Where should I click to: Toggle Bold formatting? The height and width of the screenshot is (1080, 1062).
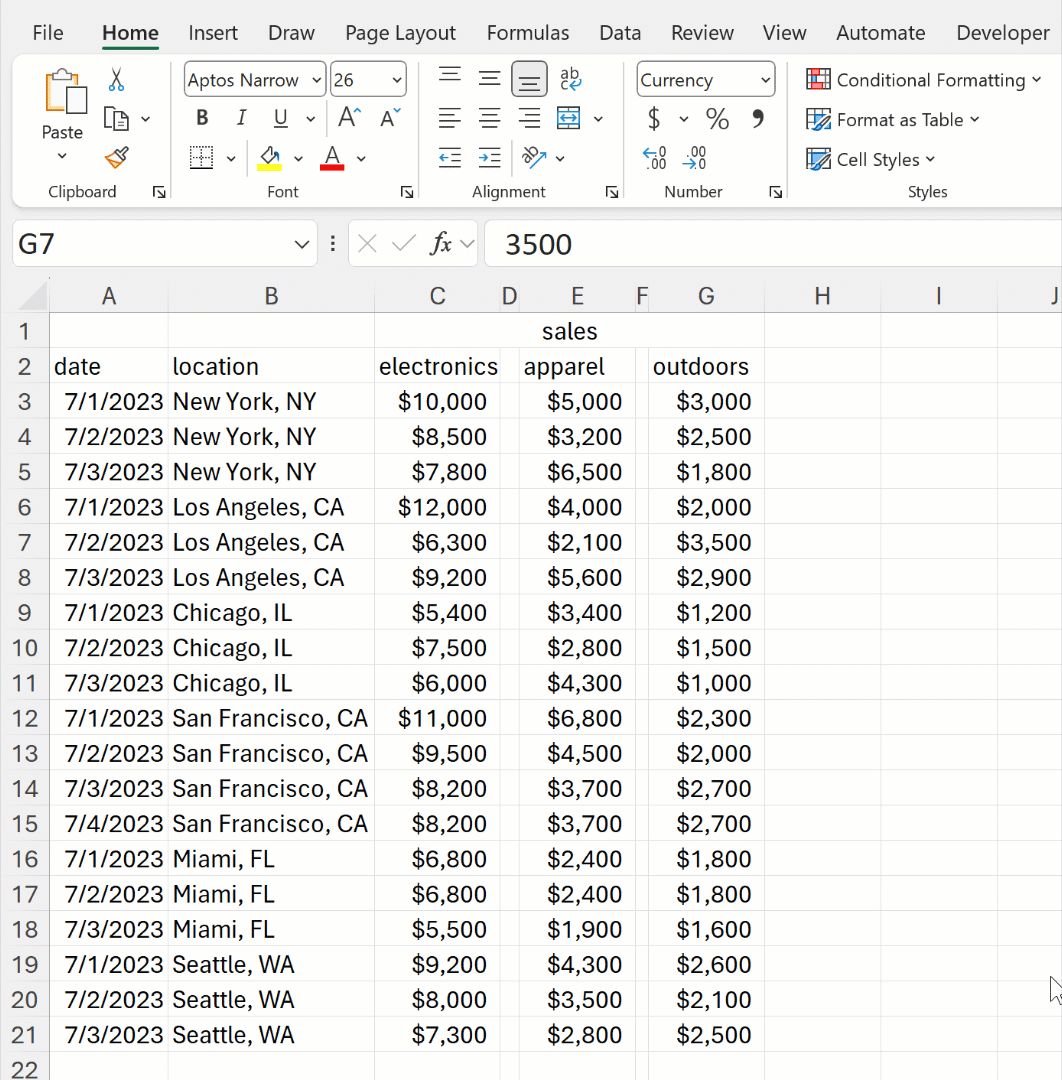(x=202, y=118)
